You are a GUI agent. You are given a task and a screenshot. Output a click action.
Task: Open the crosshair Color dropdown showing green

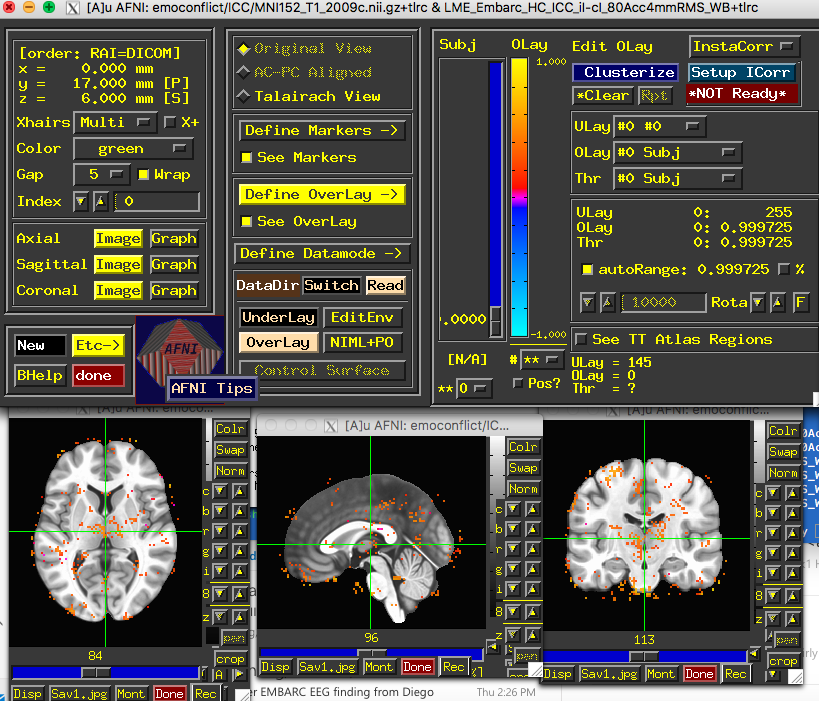pos(134,149)
